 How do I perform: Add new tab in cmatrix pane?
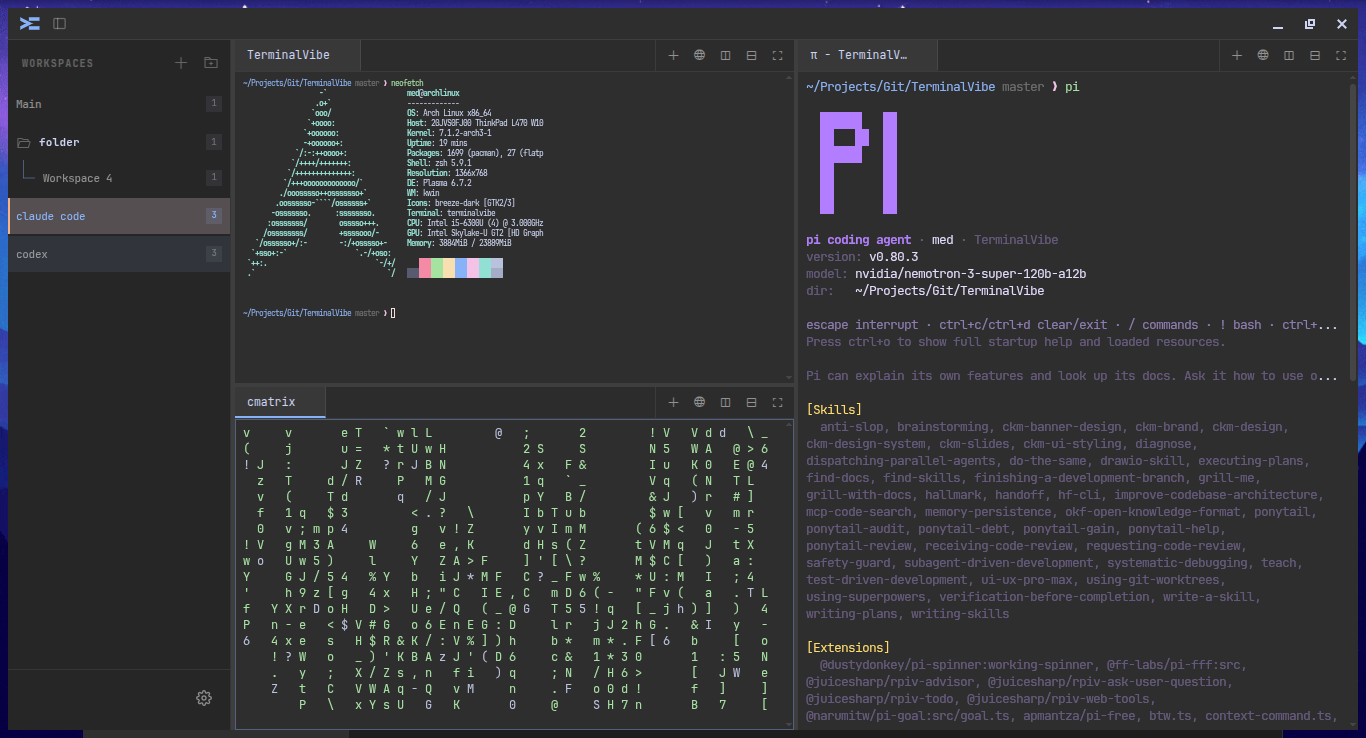tap(673, 402)
